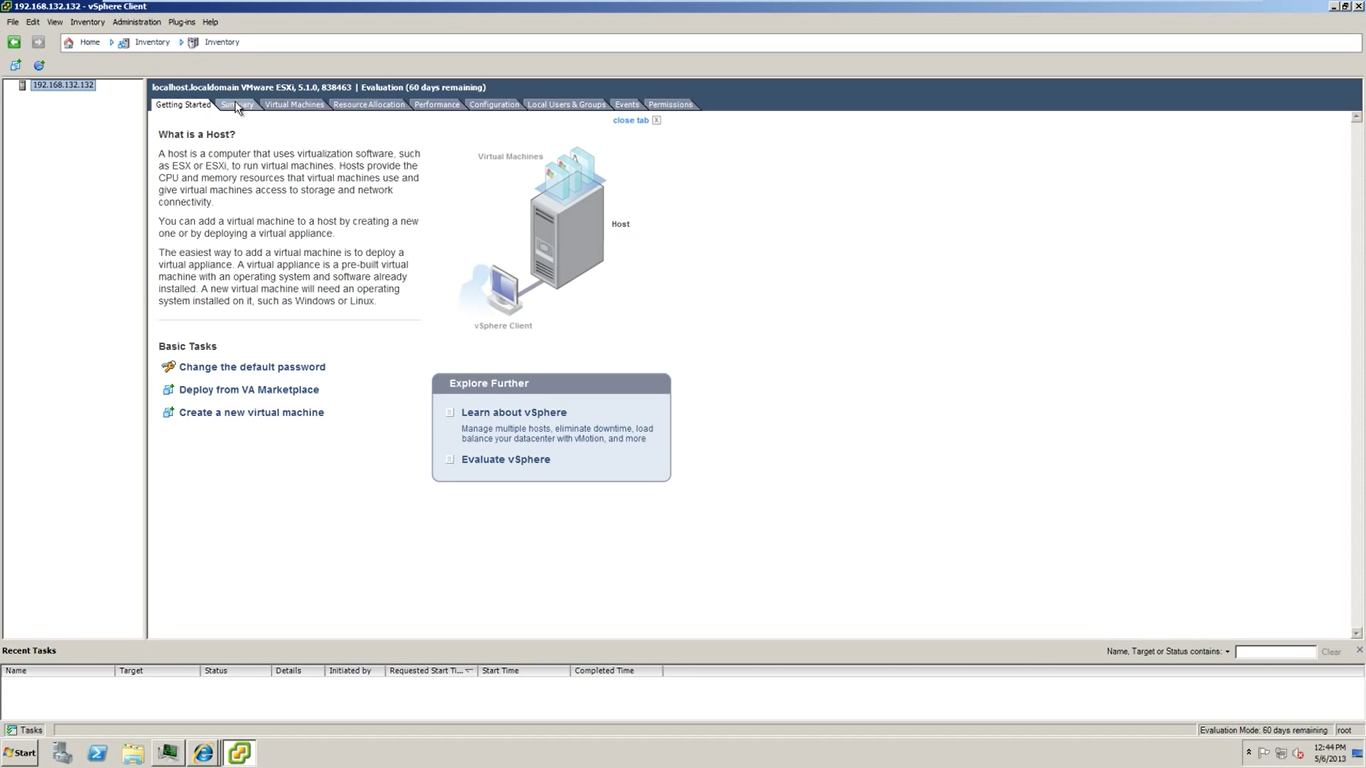
Task: Click the main panel scrollbar down arrow
Action: (x=1357, y=633)
